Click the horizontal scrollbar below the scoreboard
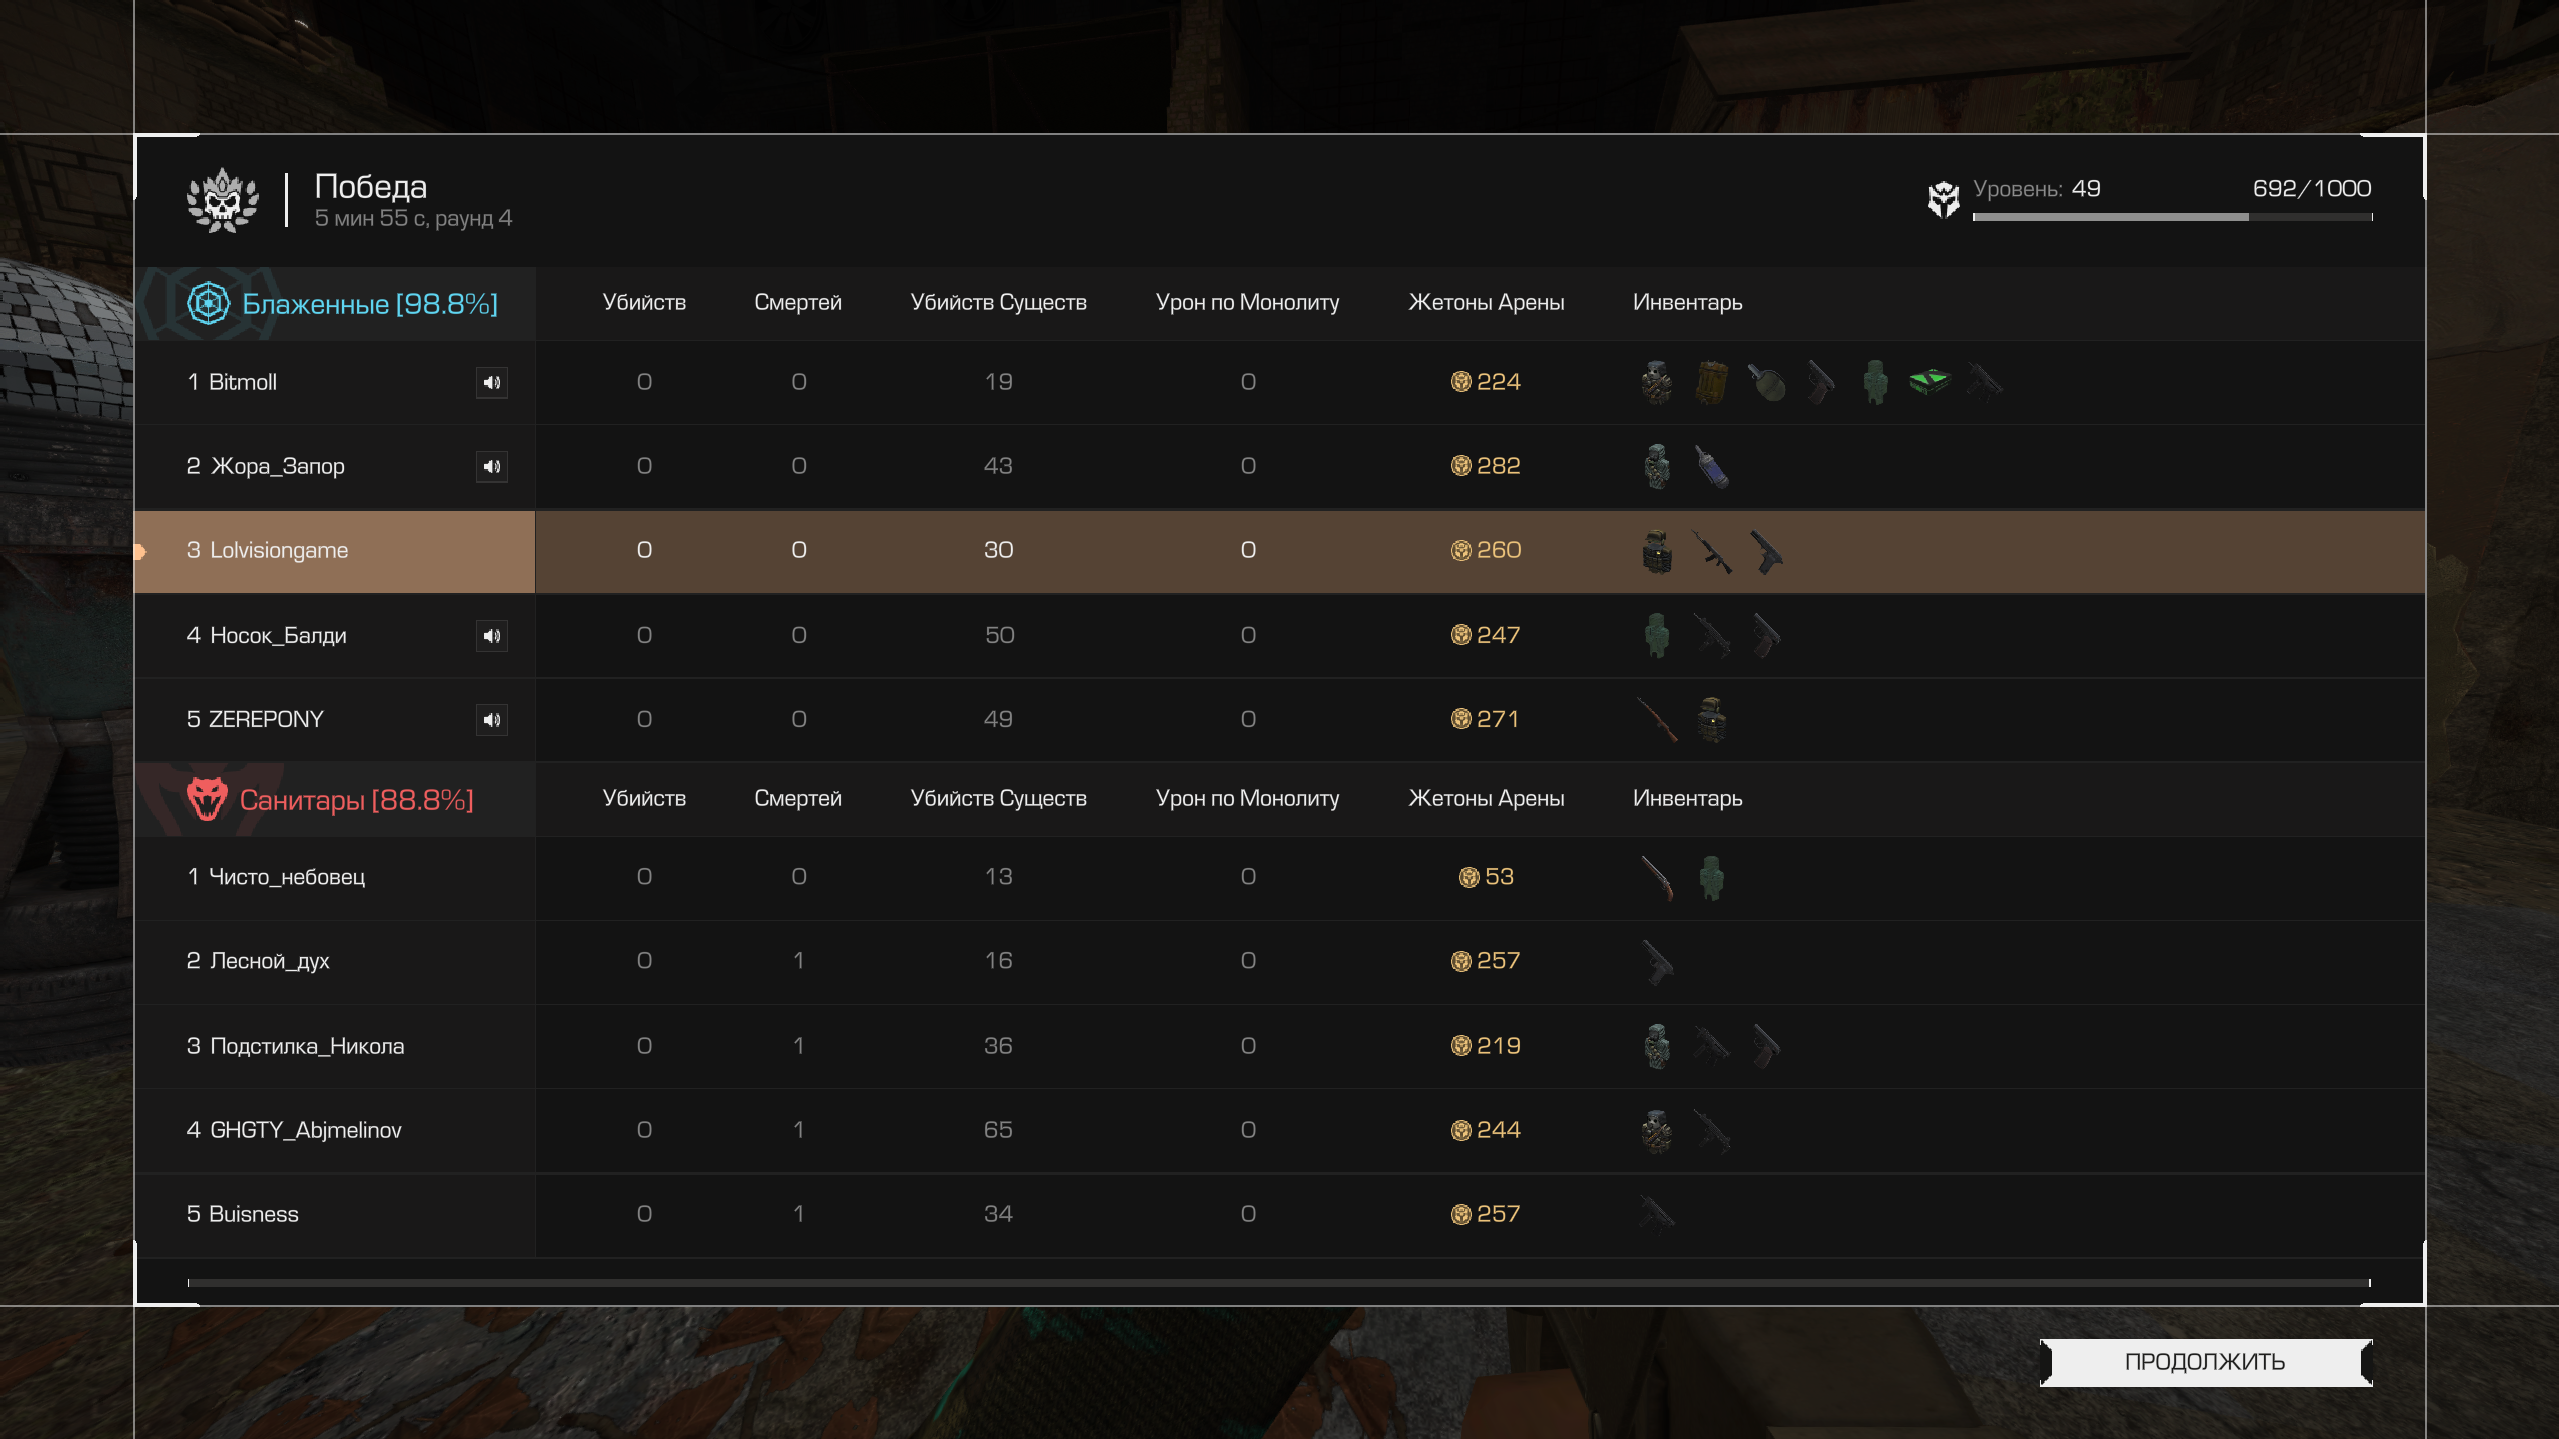Image resolution: width=2559 pixels, height=1439 pixels. [1278, 1283]
